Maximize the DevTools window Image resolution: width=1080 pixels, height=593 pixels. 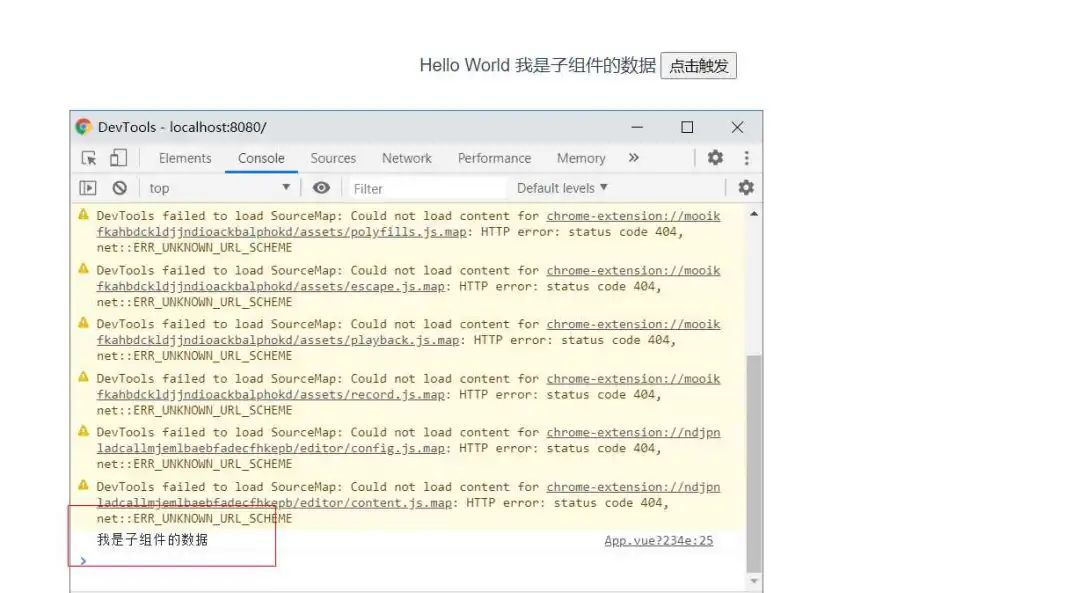(687, 127)
